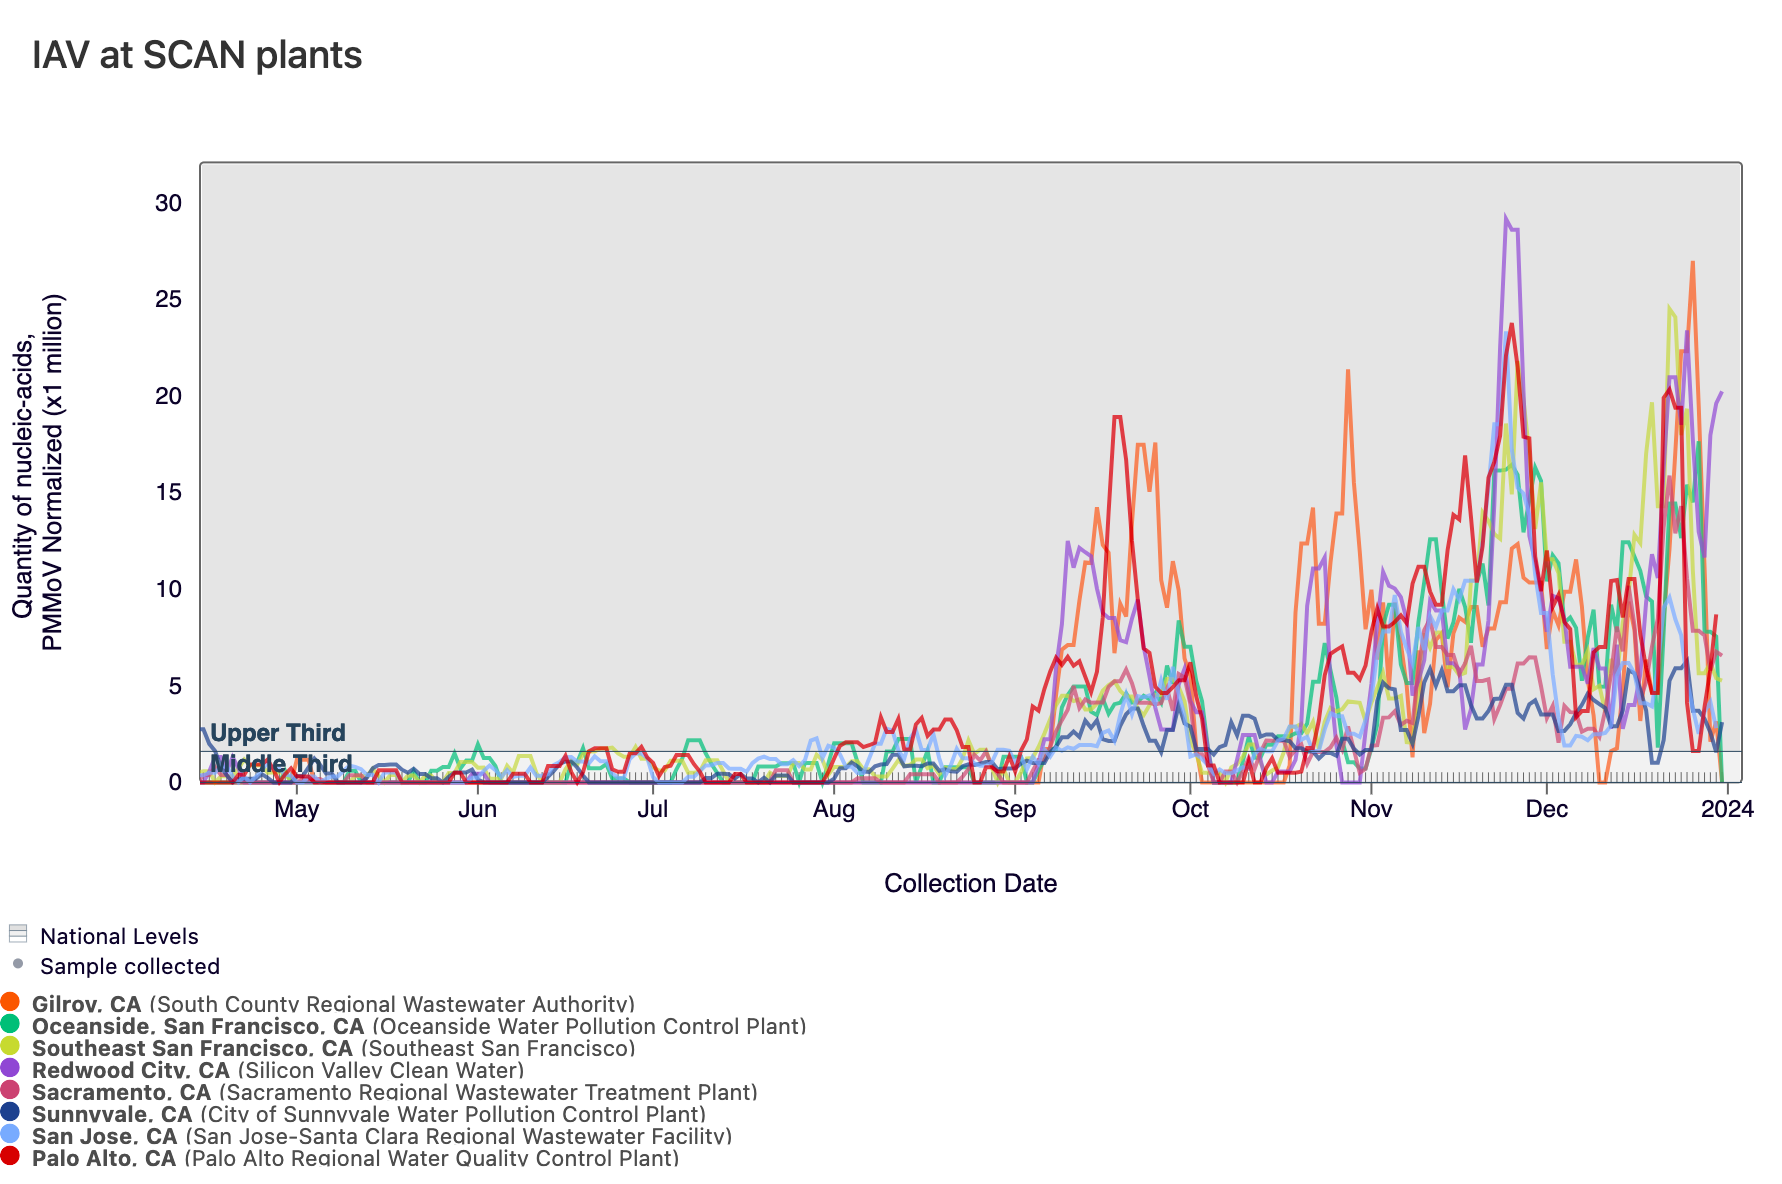The height and width of the screenshot is (1184, 1782).
Task: Click the red Palo Alto legend dot
Action: click(10, 1156)
